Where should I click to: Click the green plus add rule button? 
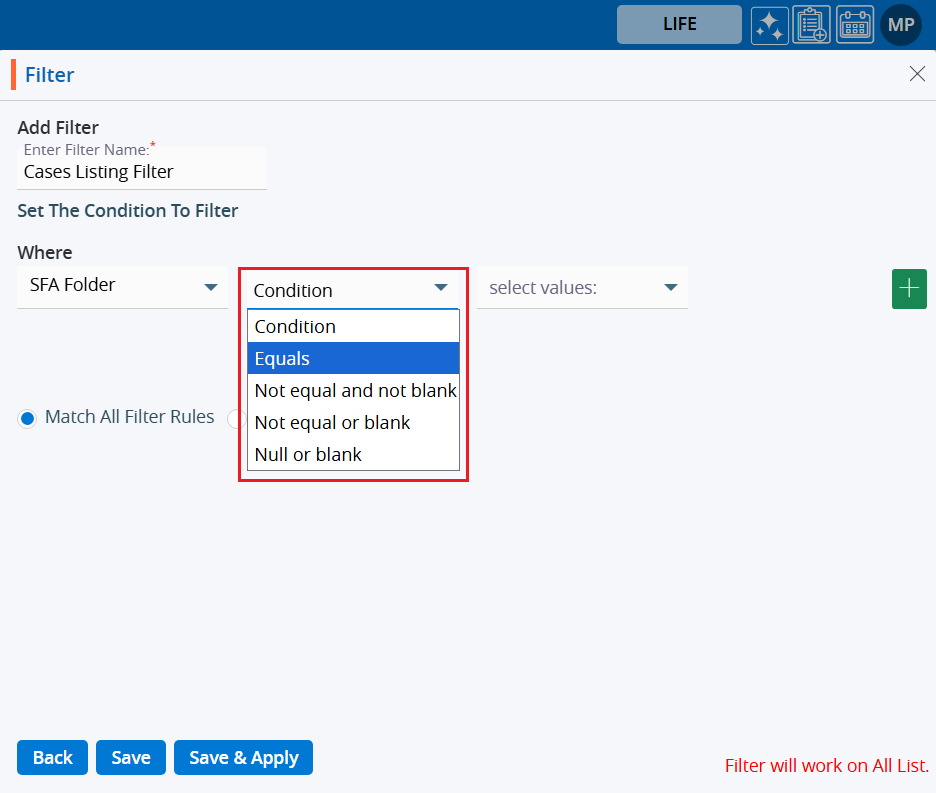[909, 289]
